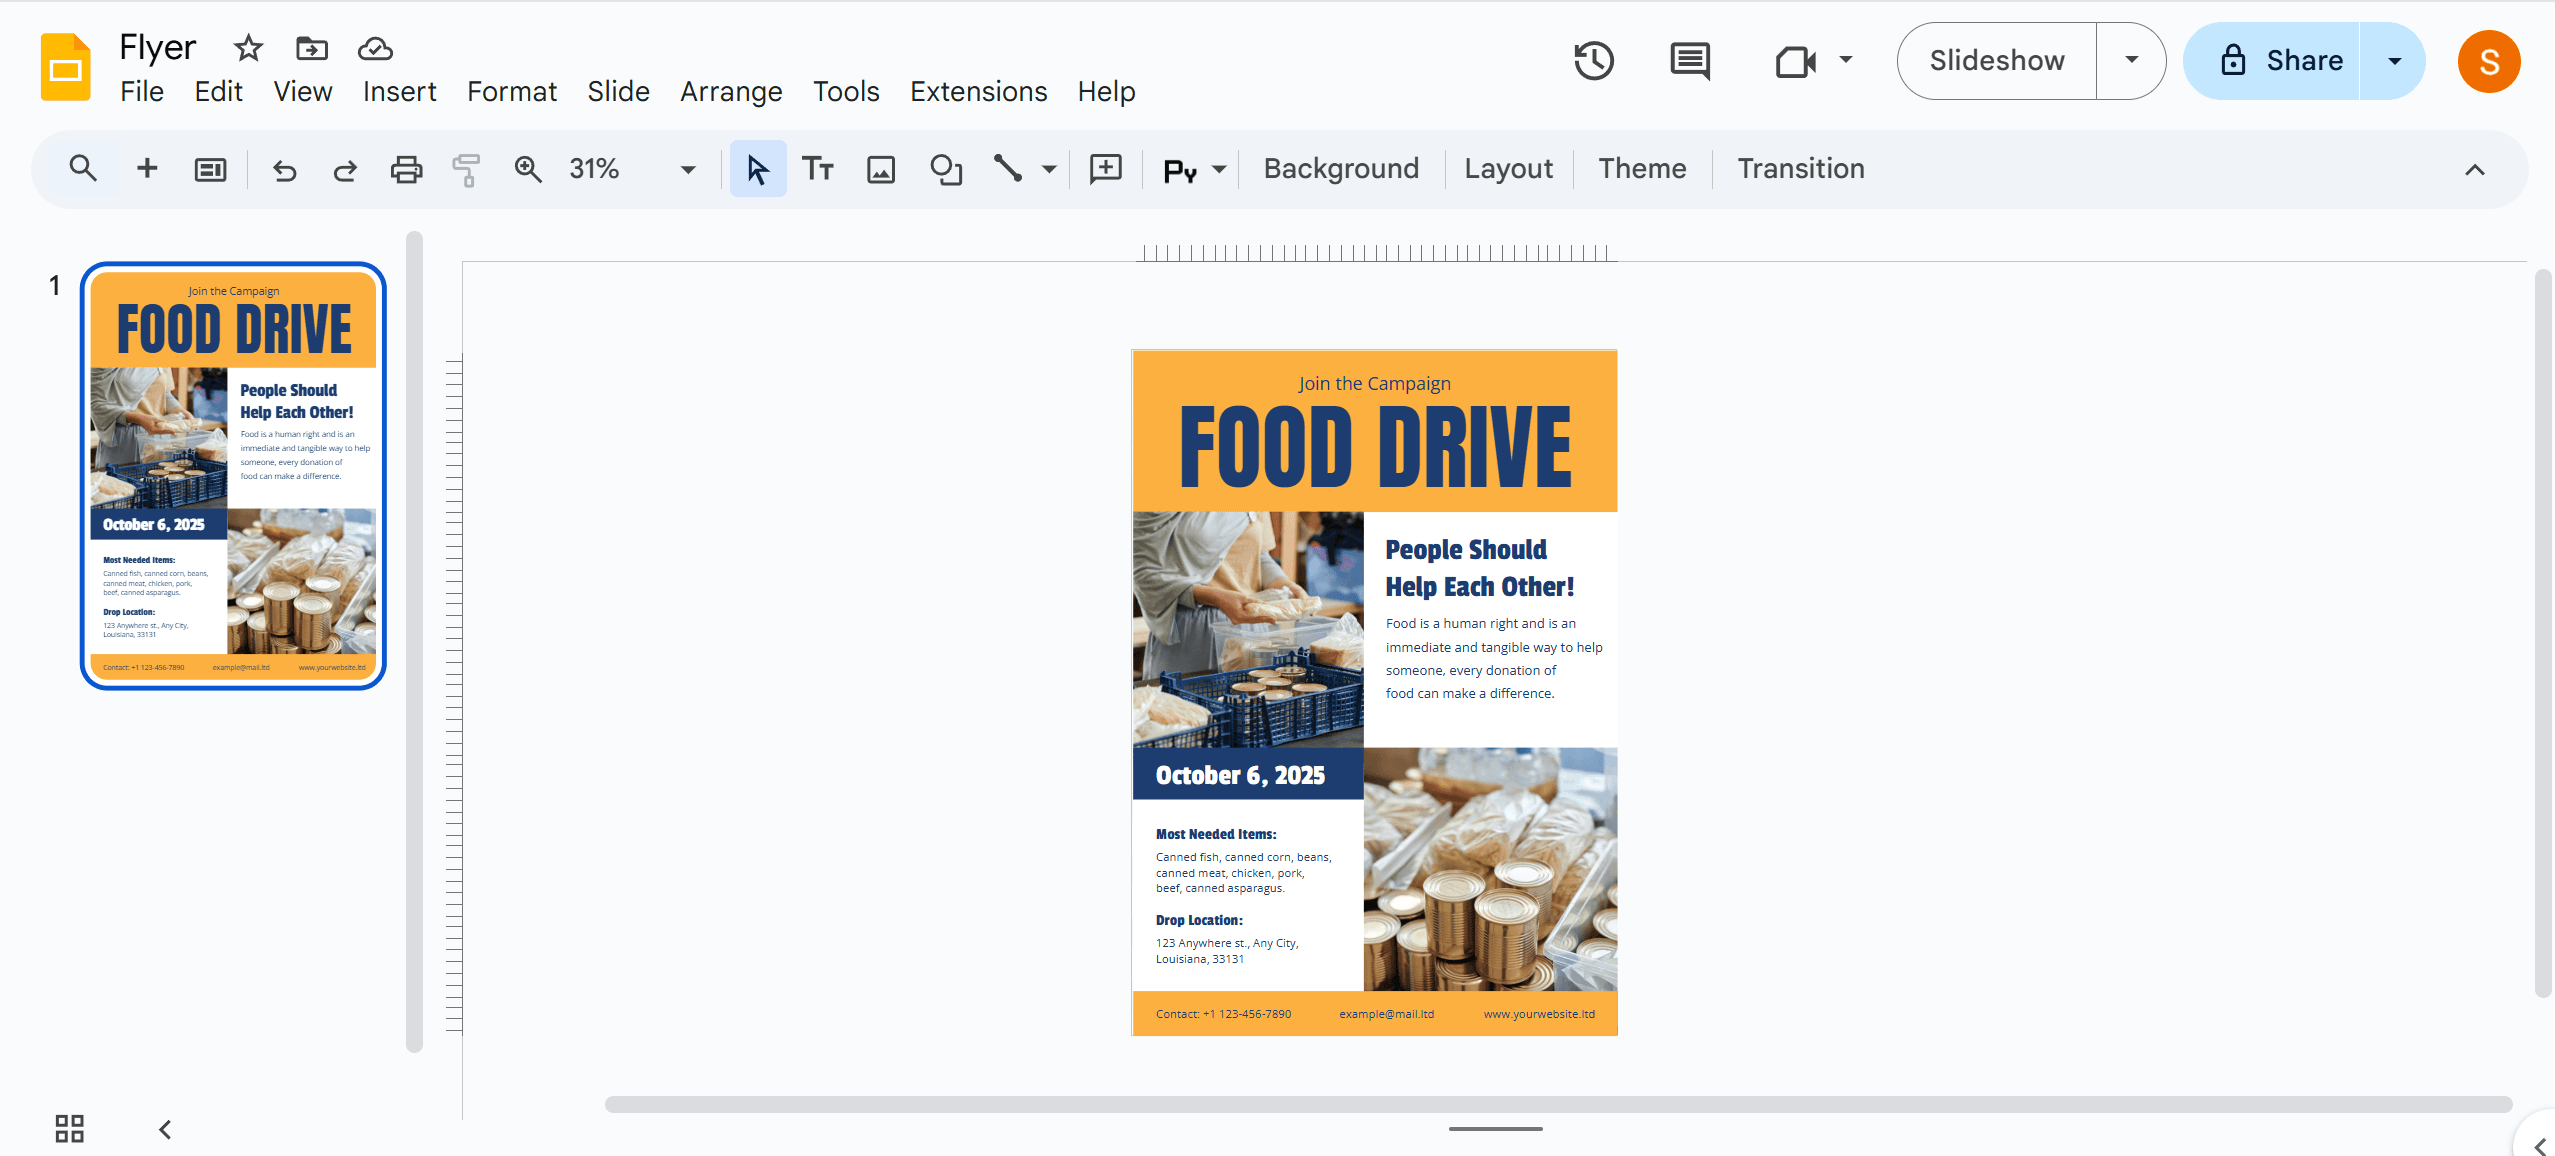Open version history clock icon
This screenshot has height=1156, width=2555.
pos(1593,61)
